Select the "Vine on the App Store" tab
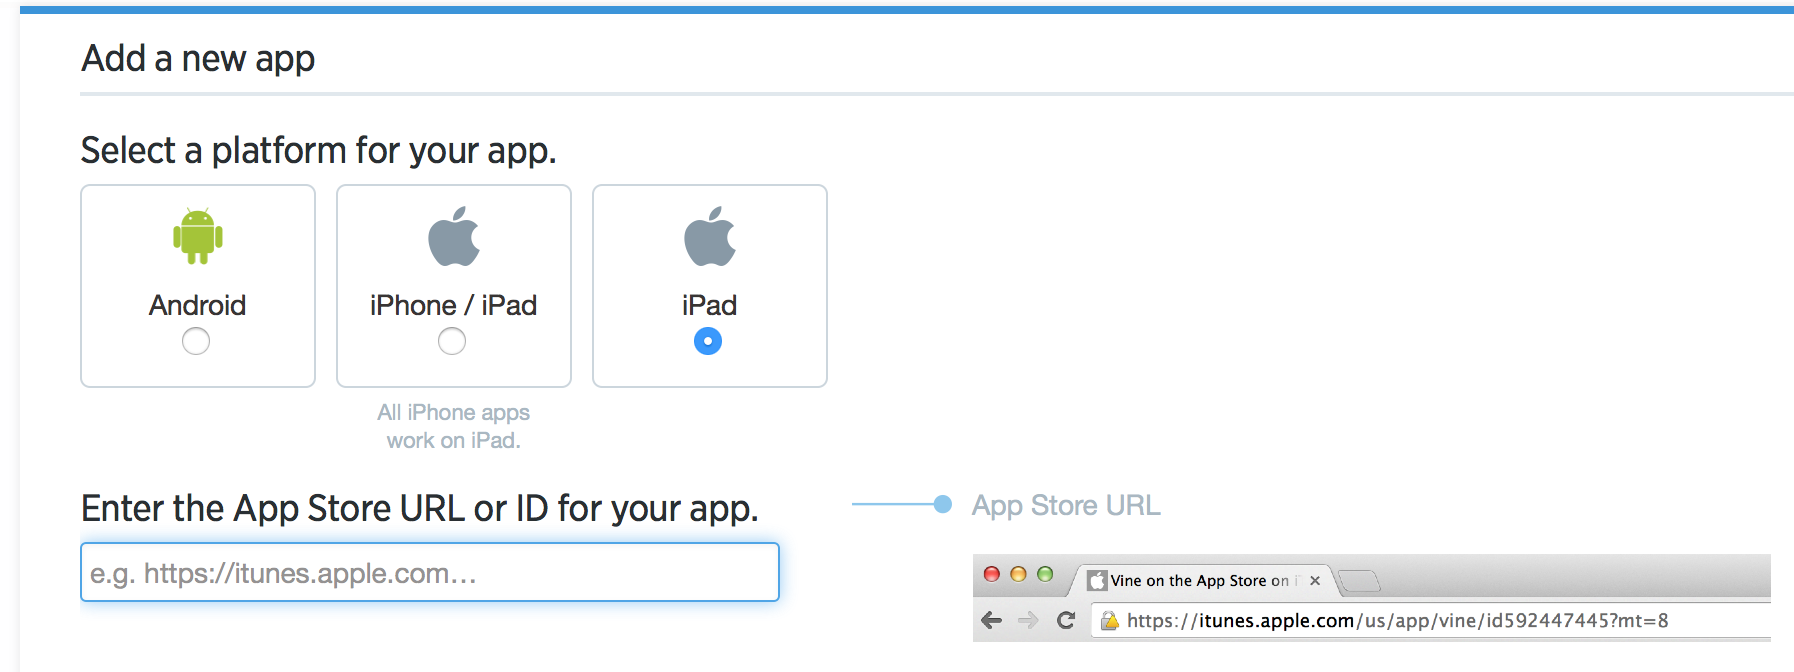Screen dimensions: 1794x672 (x=1203, y=580)
